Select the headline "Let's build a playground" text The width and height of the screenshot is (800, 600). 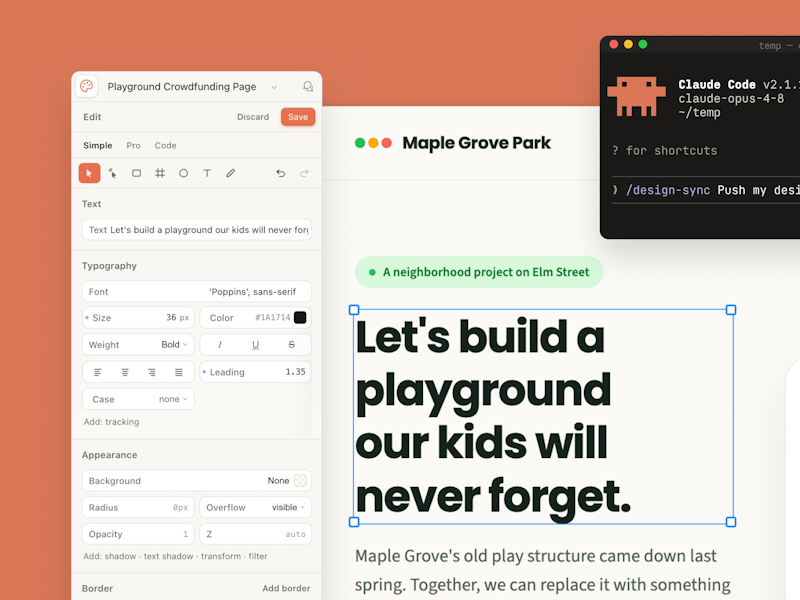click(493, 416)
